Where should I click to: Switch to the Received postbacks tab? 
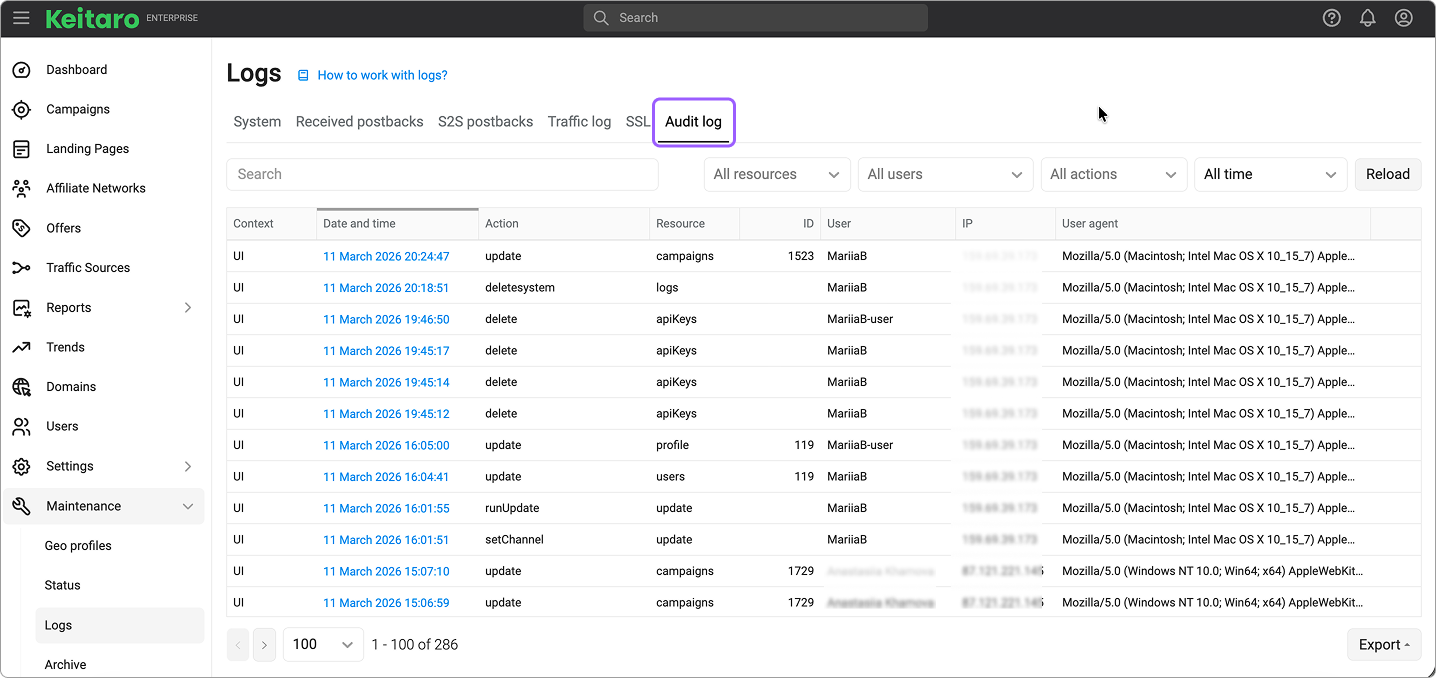[x=359, y=122]
